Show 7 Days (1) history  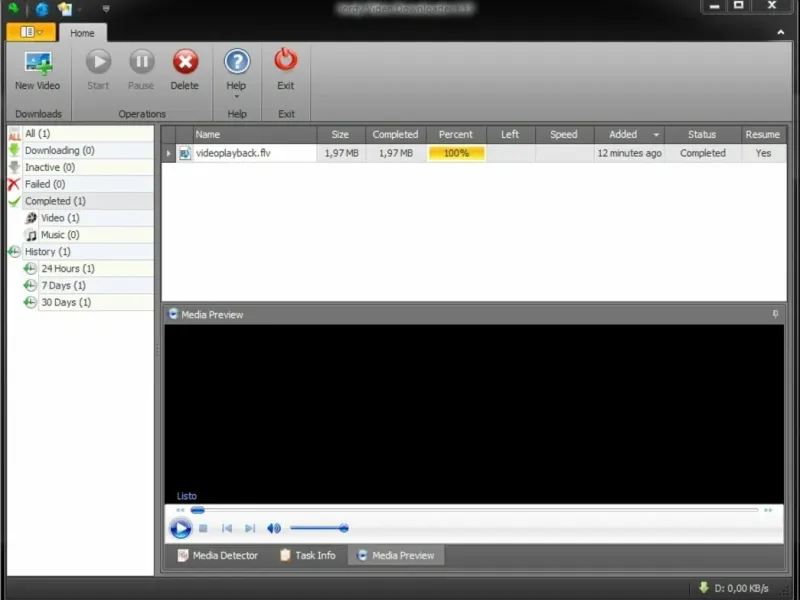coord(88,285)
